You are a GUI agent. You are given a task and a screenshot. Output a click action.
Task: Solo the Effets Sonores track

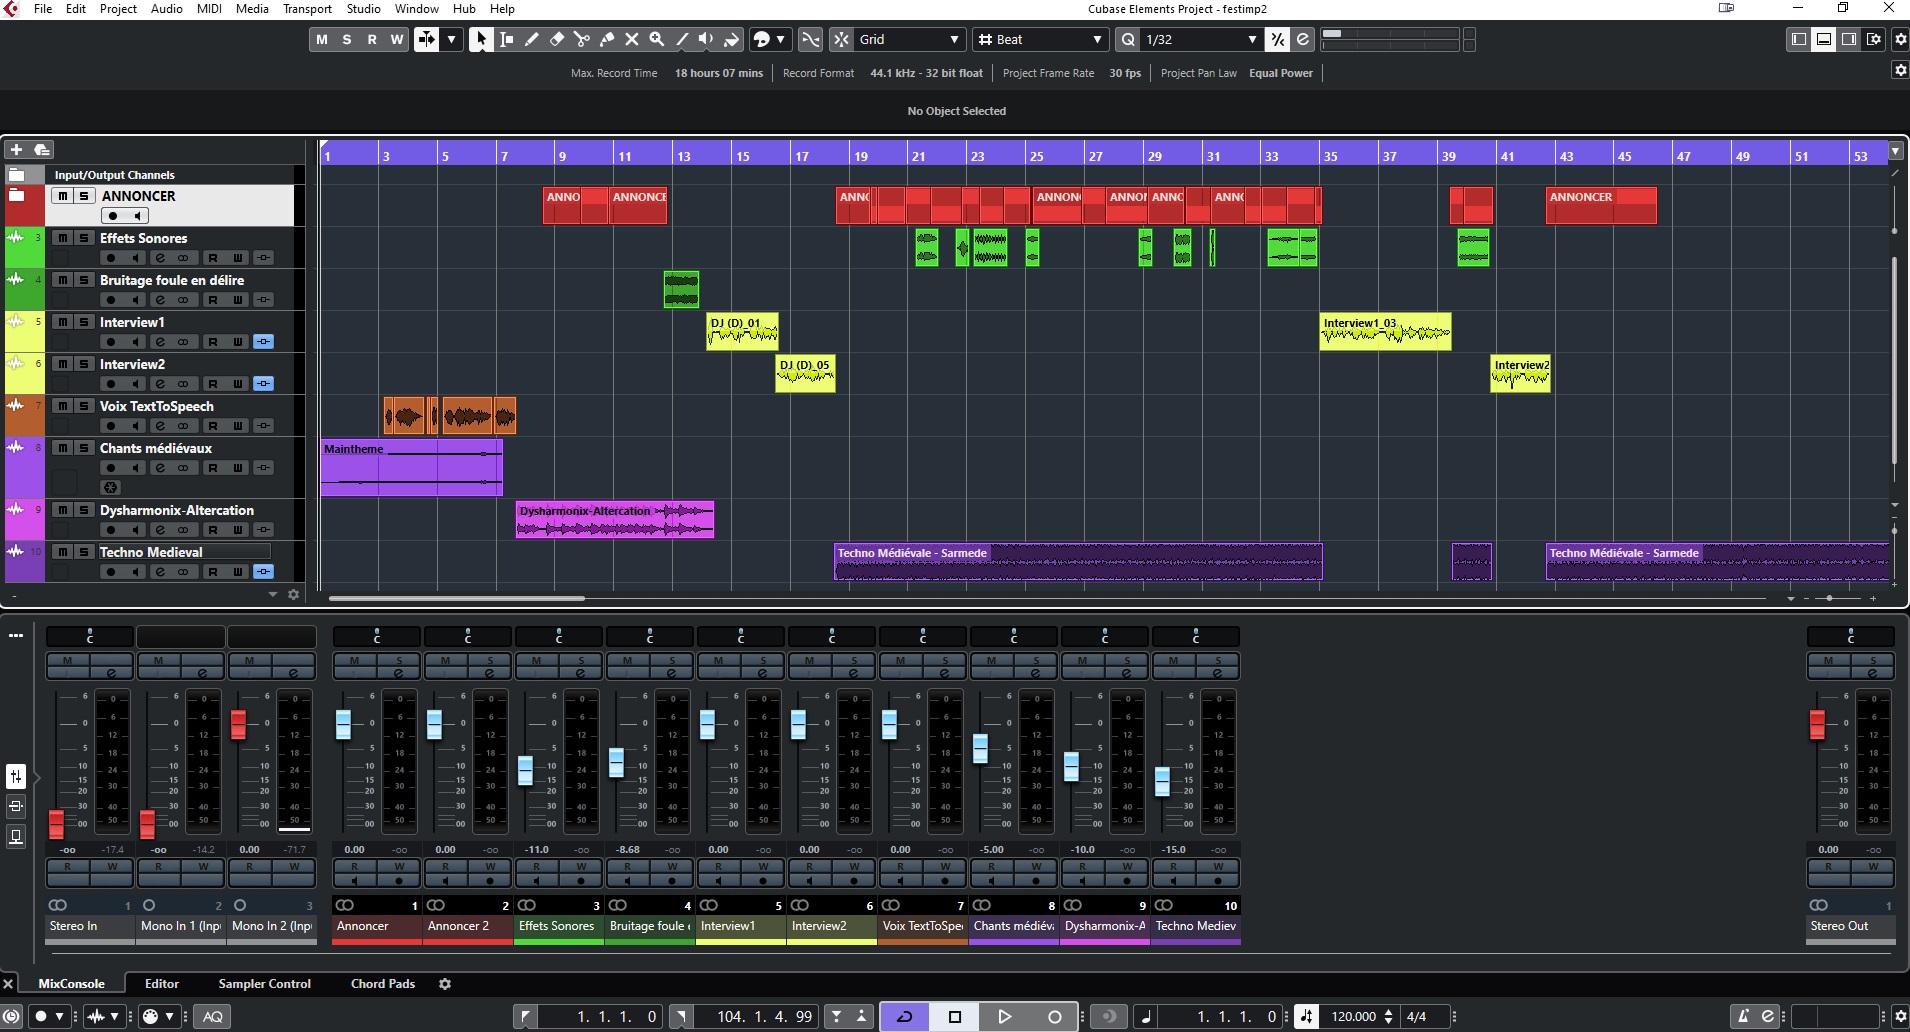(85, 238)
